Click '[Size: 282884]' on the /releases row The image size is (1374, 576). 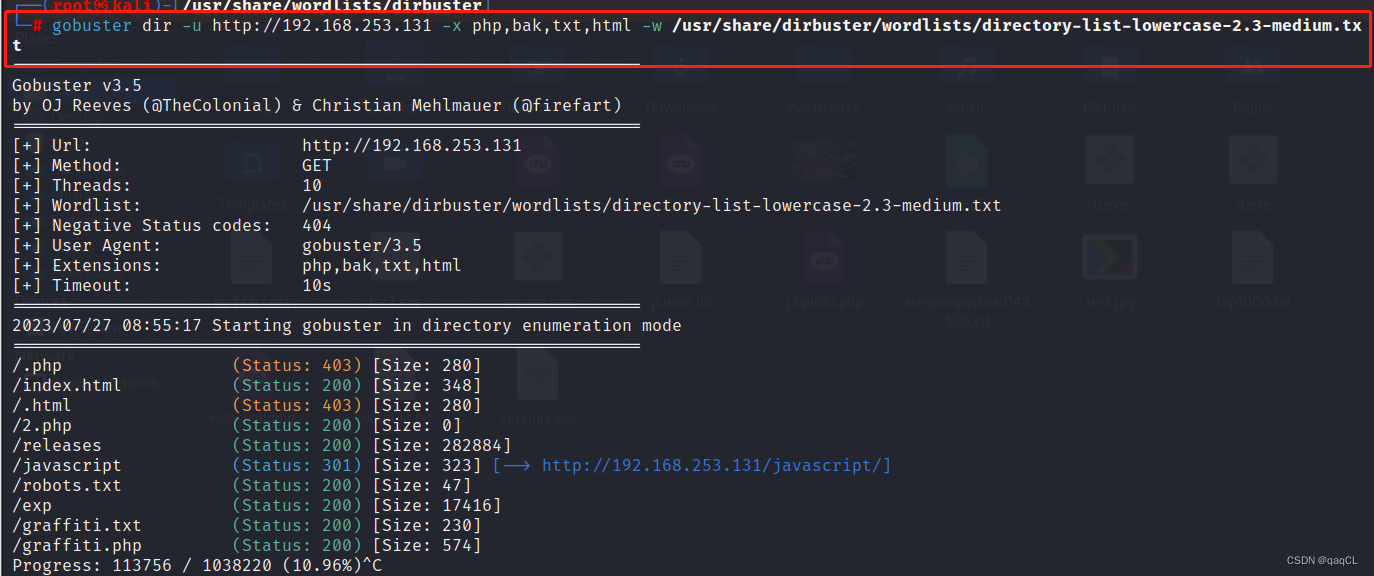(x=442, y=445)
